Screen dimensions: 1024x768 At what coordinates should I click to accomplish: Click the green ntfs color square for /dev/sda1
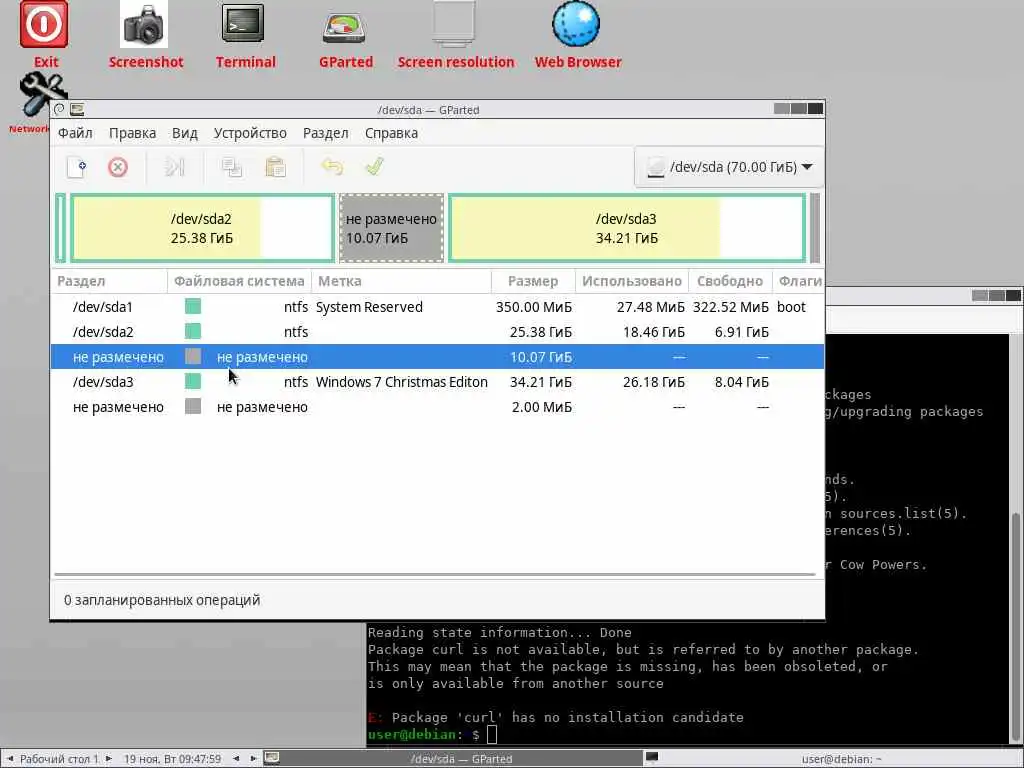point(193,307)
